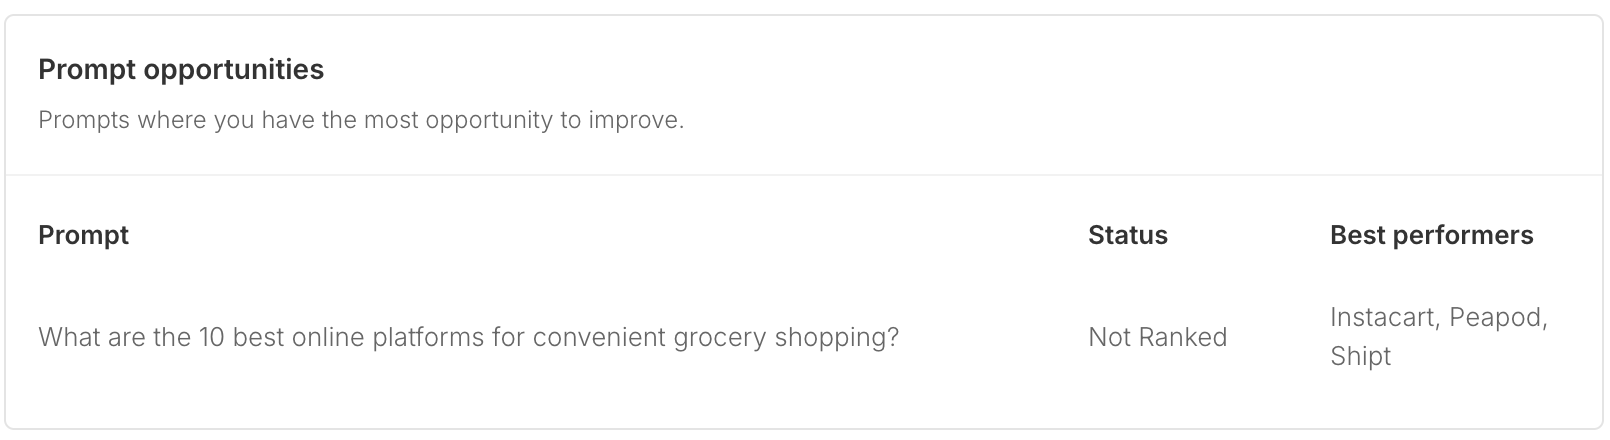Sort by the Best performers column header

1431,235
